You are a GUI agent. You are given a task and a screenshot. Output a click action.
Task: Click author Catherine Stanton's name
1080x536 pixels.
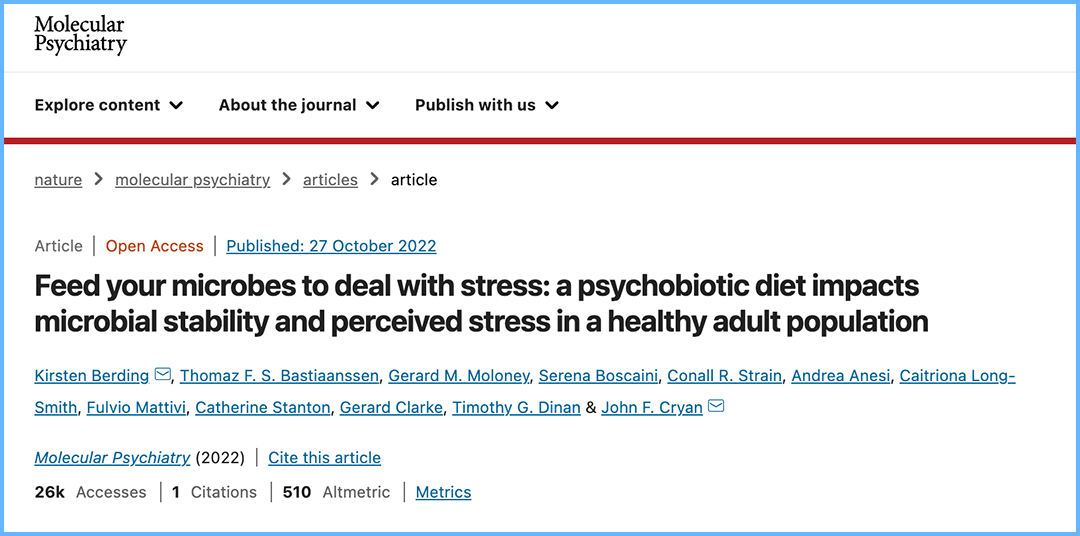[x=262, y=407]
